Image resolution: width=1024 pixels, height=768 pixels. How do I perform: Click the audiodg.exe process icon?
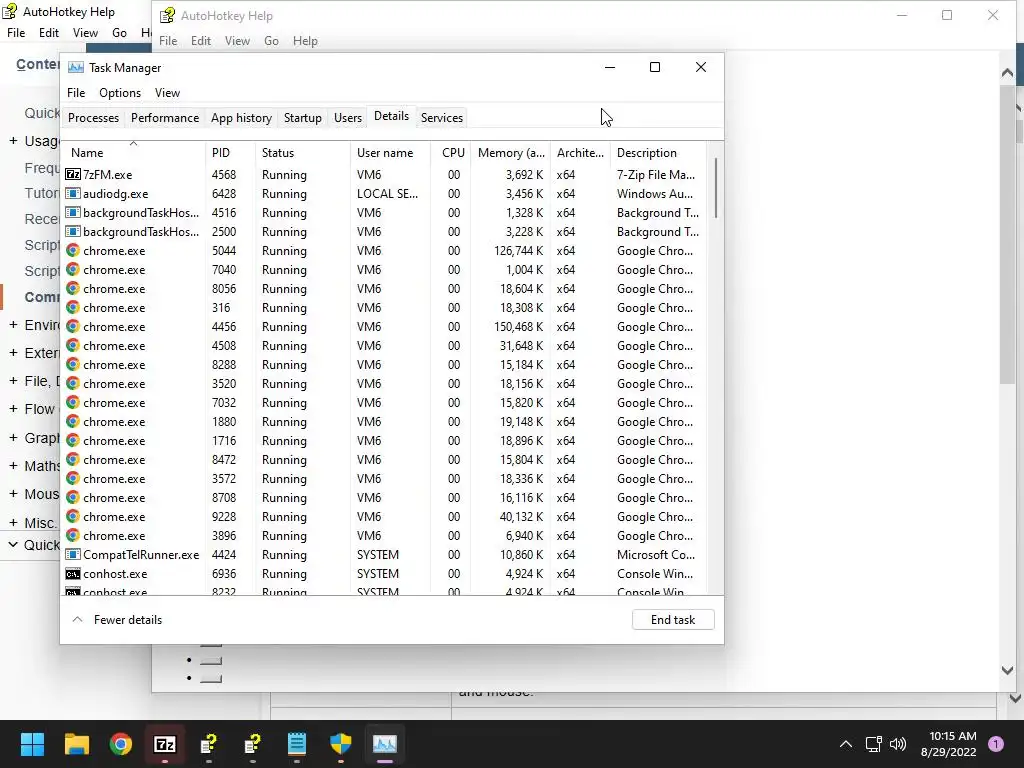[72, 193]
